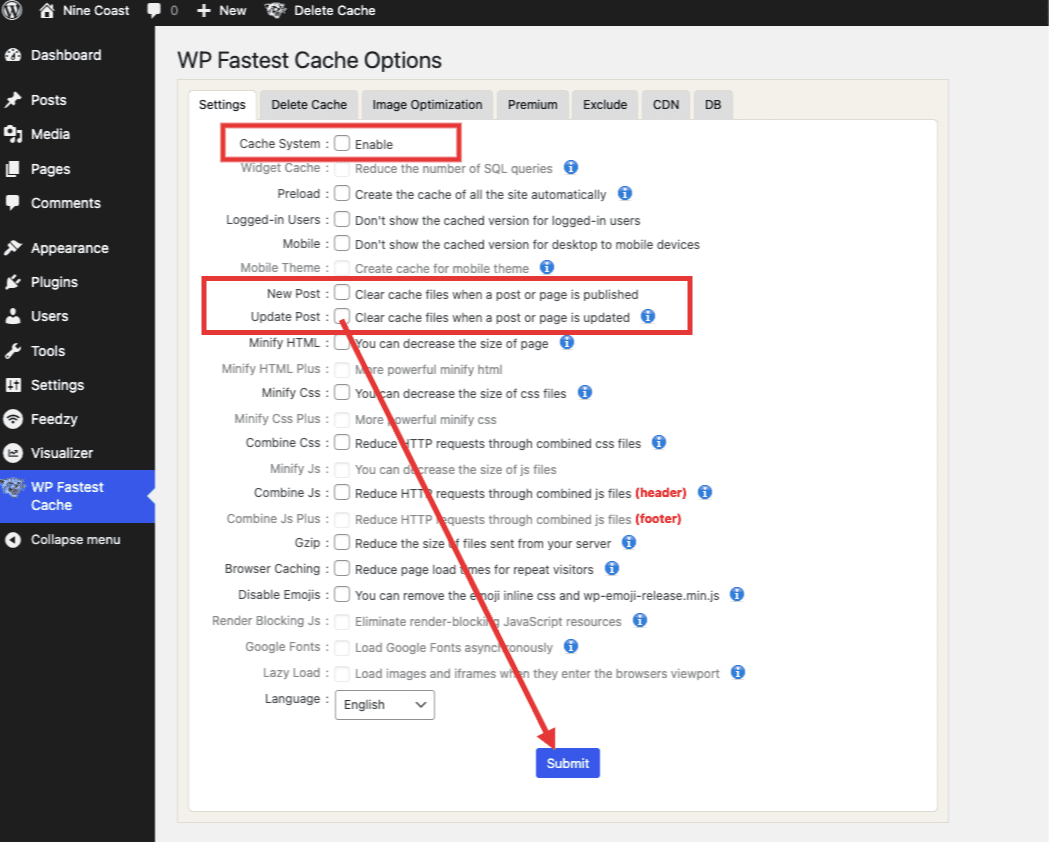Switch to the Image Optimization tab
The image size is (1049, 842).
tap(427, 105)
